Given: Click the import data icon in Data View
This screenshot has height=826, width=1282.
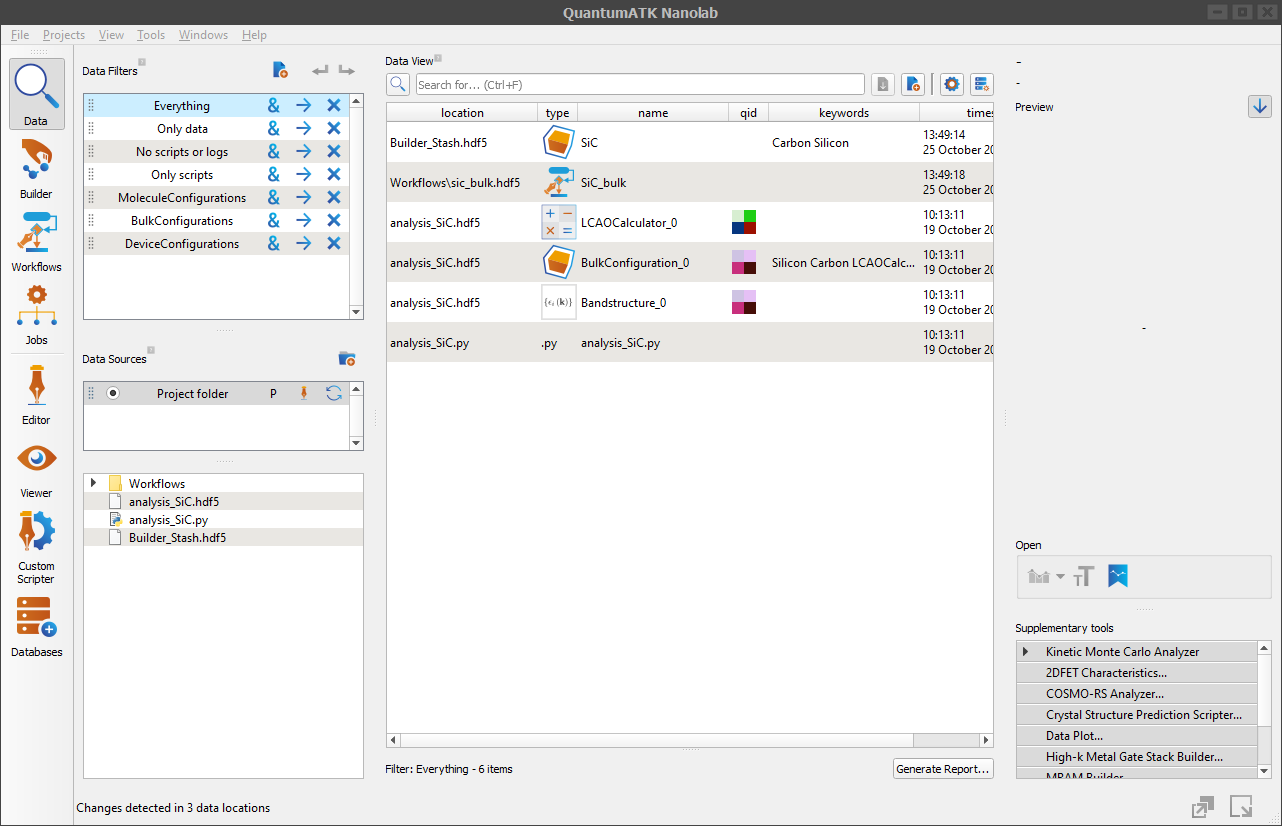Looking at the screenshot, I should (x=883, y=84).
